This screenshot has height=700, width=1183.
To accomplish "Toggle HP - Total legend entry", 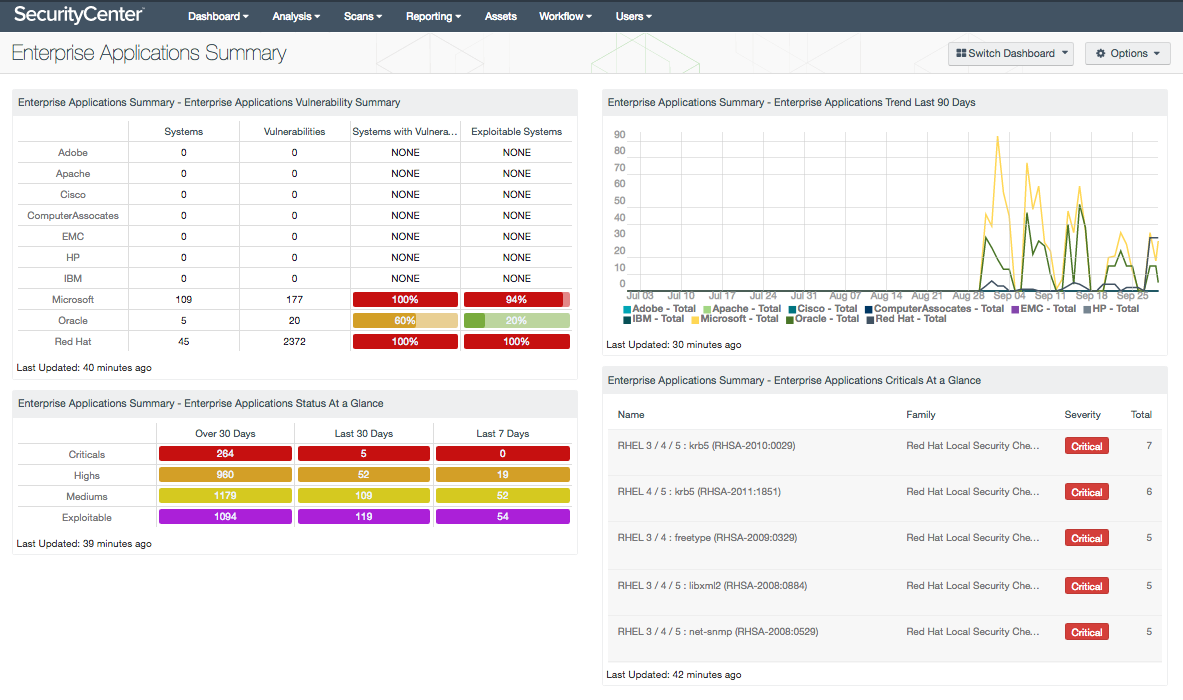I will pos(1111,309).
